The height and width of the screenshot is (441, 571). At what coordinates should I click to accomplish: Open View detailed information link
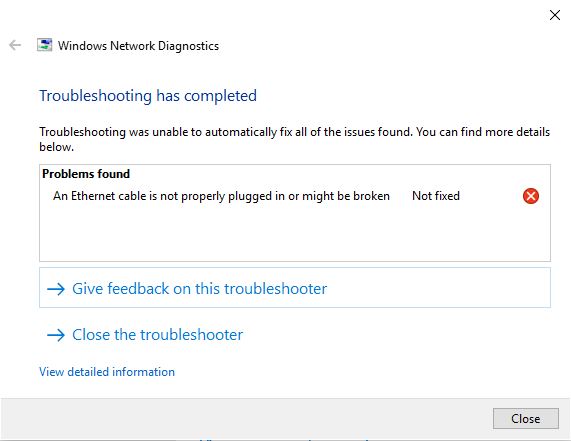(x=107, y=372)
